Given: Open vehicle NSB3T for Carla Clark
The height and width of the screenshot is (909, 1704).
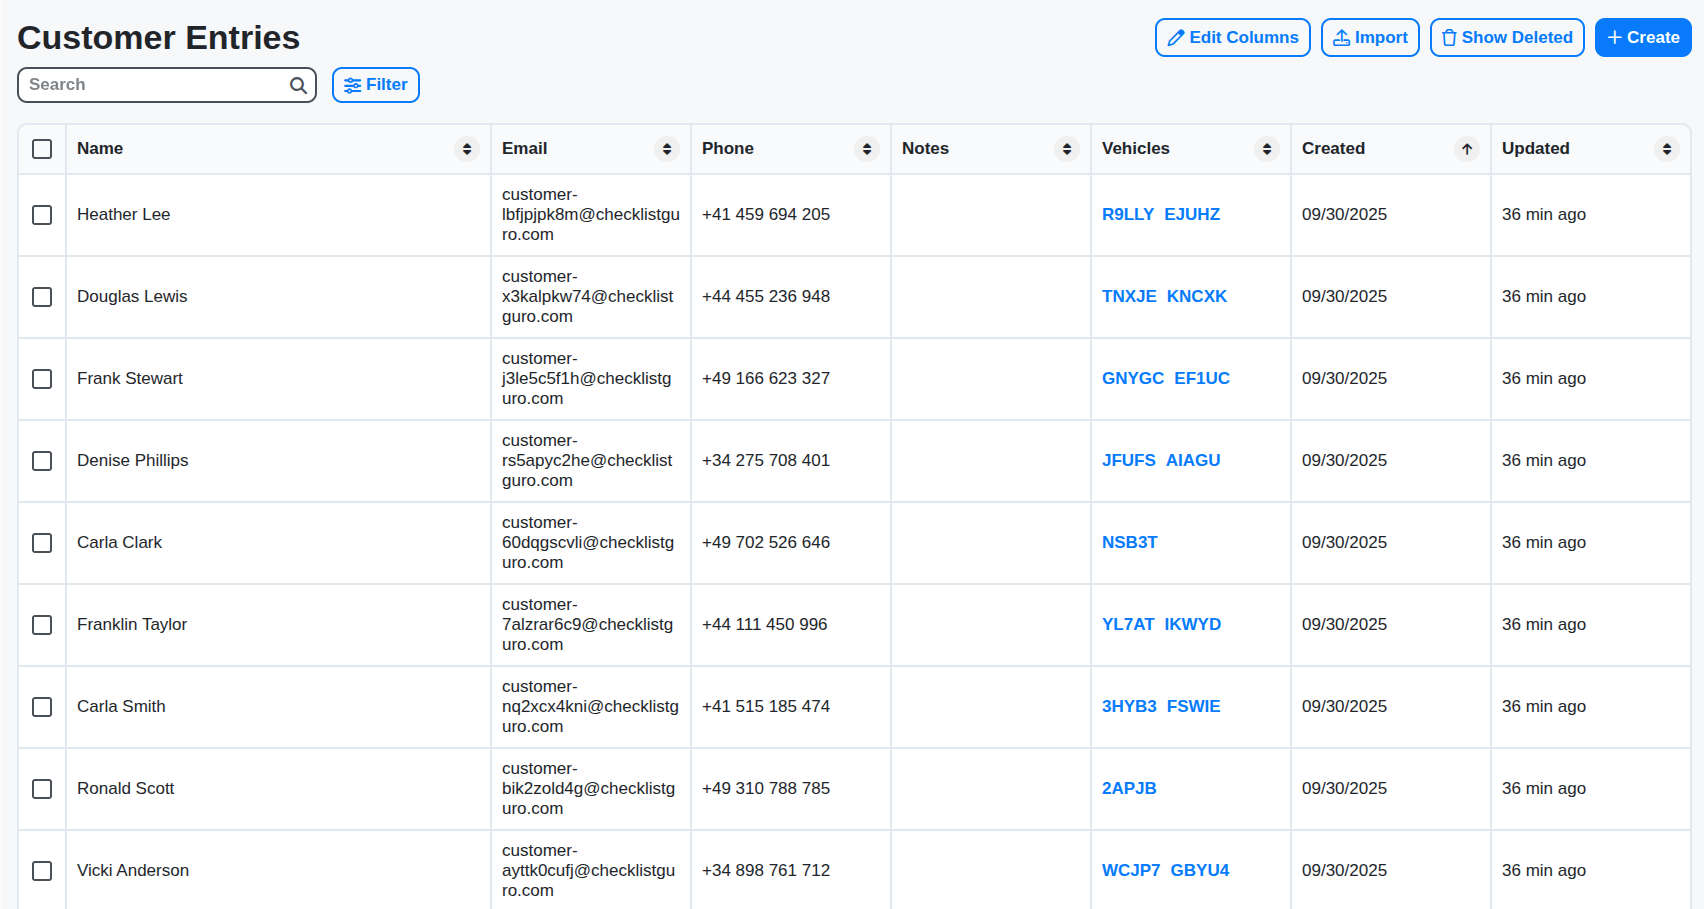Looking at the screenshot, I should pos(1130,542).
